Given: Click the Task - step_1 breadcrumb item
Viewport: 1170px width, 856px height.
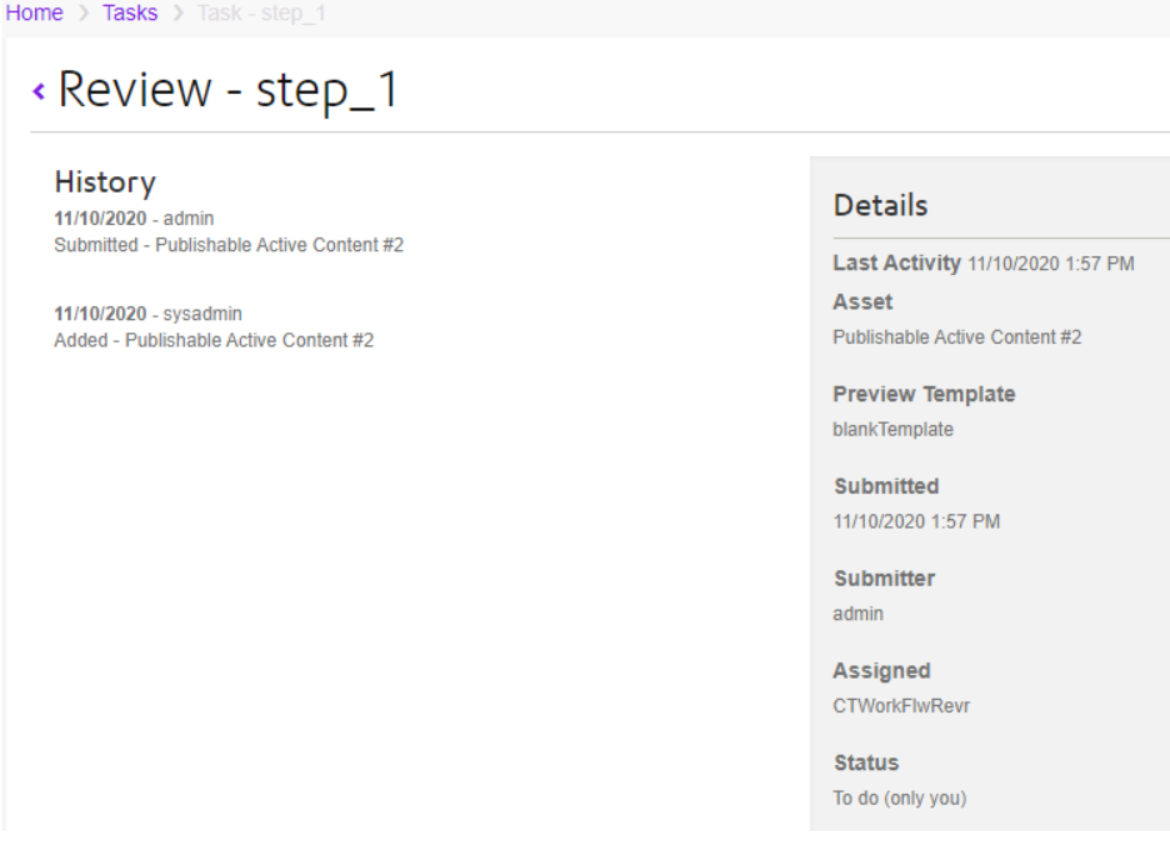Looking at the screenshot, I should (261, 14).
